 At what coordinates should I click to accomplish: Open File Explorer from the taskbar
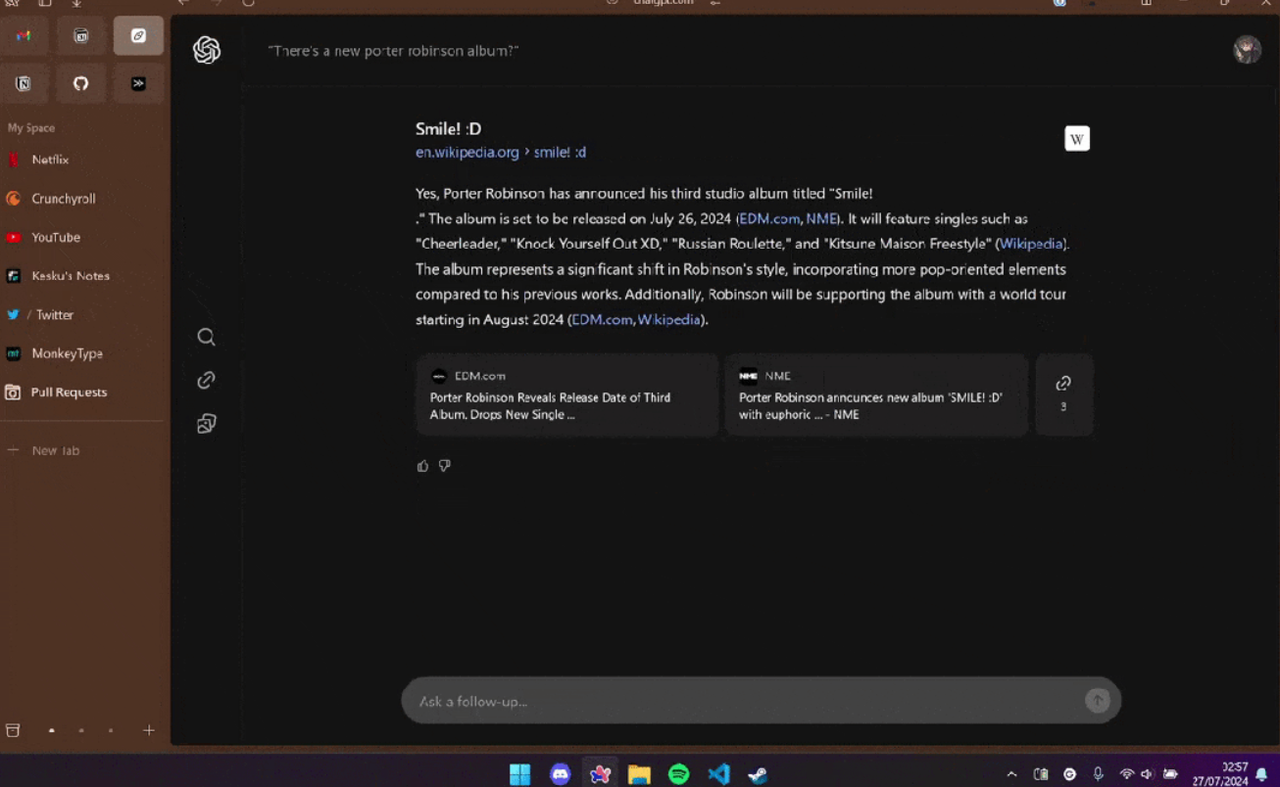point(639,774)
